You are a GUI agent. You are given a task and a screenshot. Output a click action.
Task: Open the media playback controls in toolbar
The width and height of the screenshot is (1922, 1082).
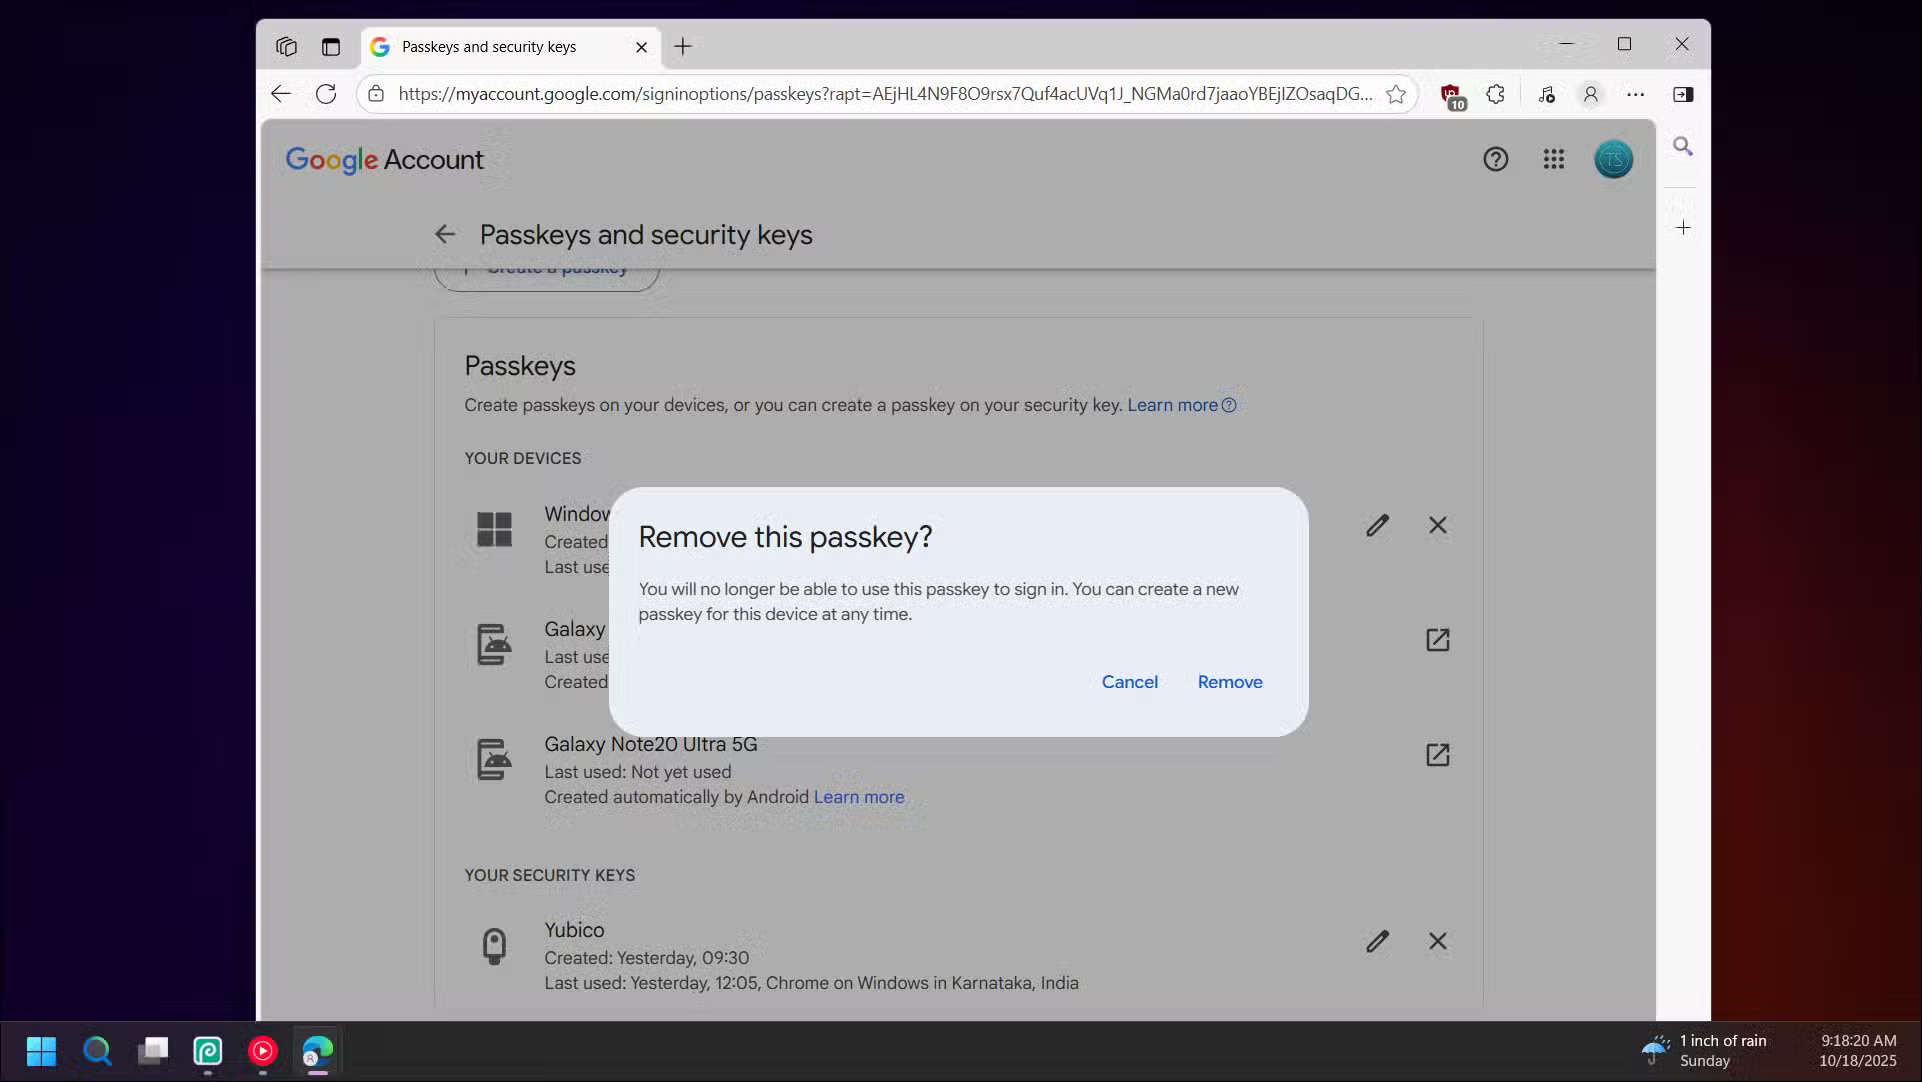point(1547,94)
